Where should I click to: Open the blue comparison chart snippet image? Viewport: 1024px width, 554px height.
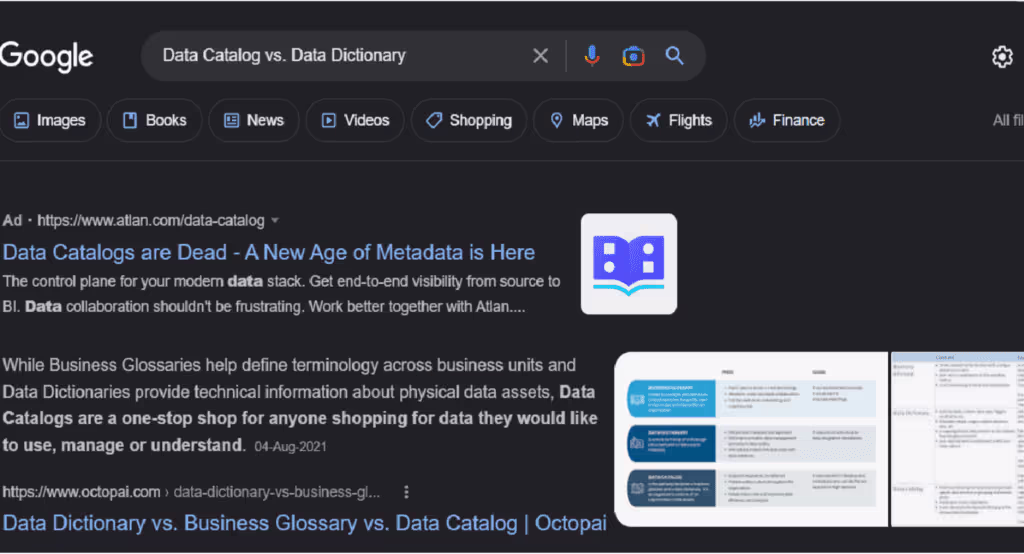751,439
